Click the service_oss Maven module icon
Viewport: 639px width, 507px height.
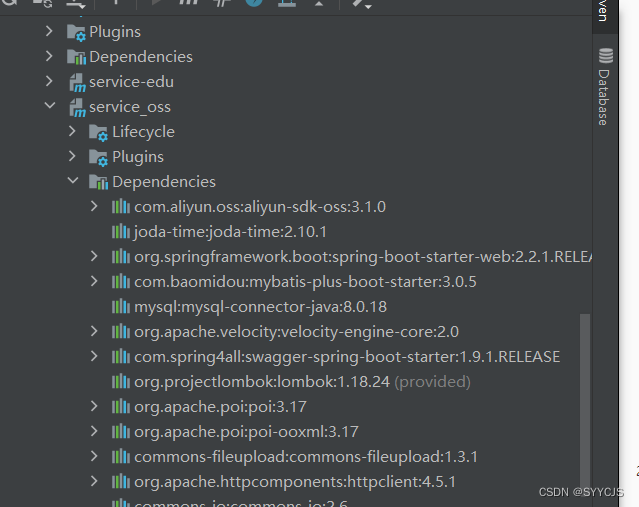(77, 108)
